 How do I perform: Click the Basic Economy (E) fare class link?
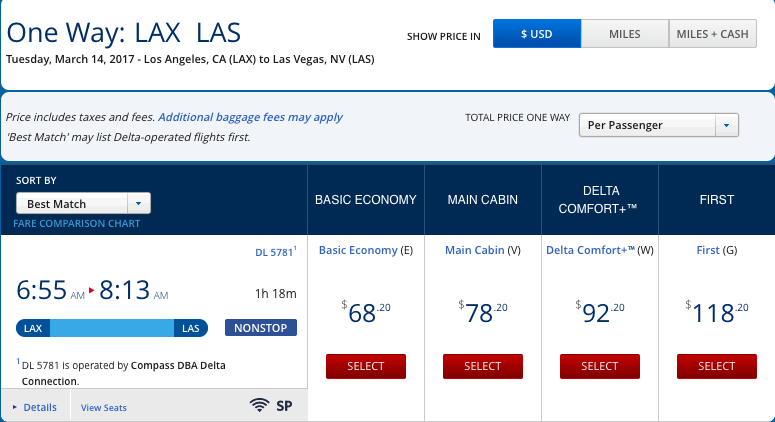pyautogui.click(x=358, y=250)
